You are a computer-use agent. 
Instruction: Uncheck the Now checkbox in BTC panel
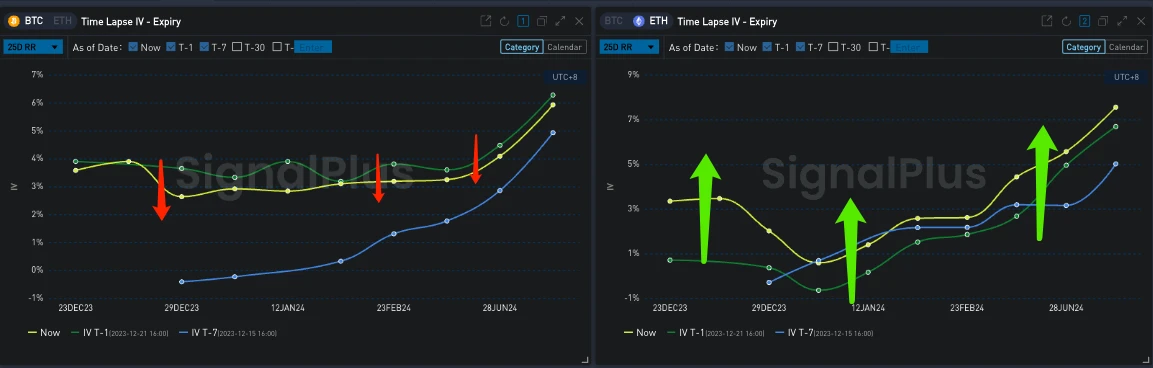pos(133,47)
